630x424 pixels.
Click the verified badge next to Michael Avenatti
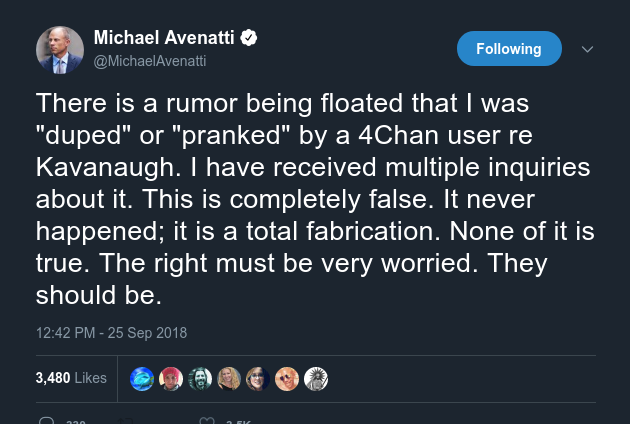pos(249,38)
